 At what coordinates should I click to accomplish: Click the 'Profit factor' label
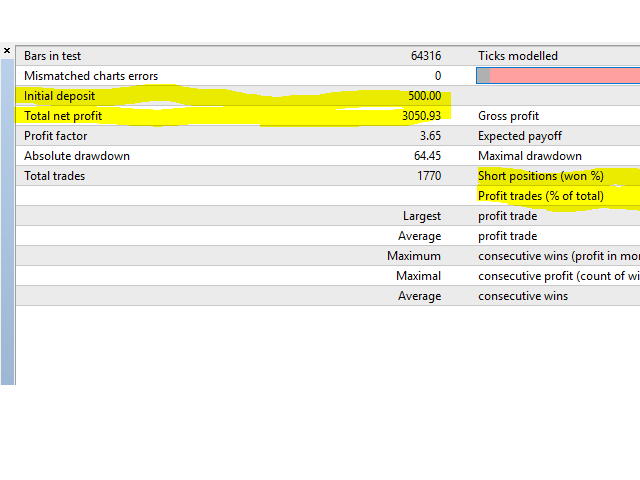(56, 136)
